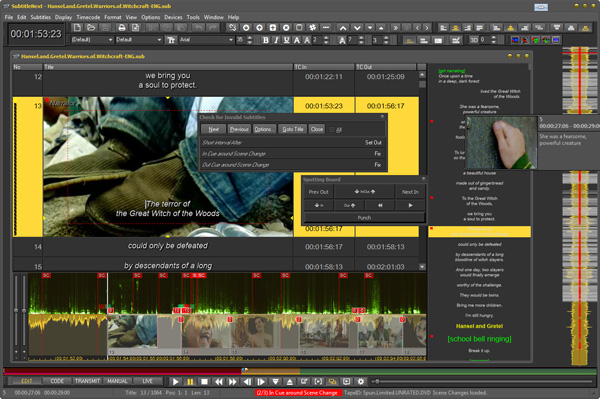The height and width of the screenshot is (399, 600).
Task: Click the Stop playback button
Action: pyautogui.click(x=204, y=381)
